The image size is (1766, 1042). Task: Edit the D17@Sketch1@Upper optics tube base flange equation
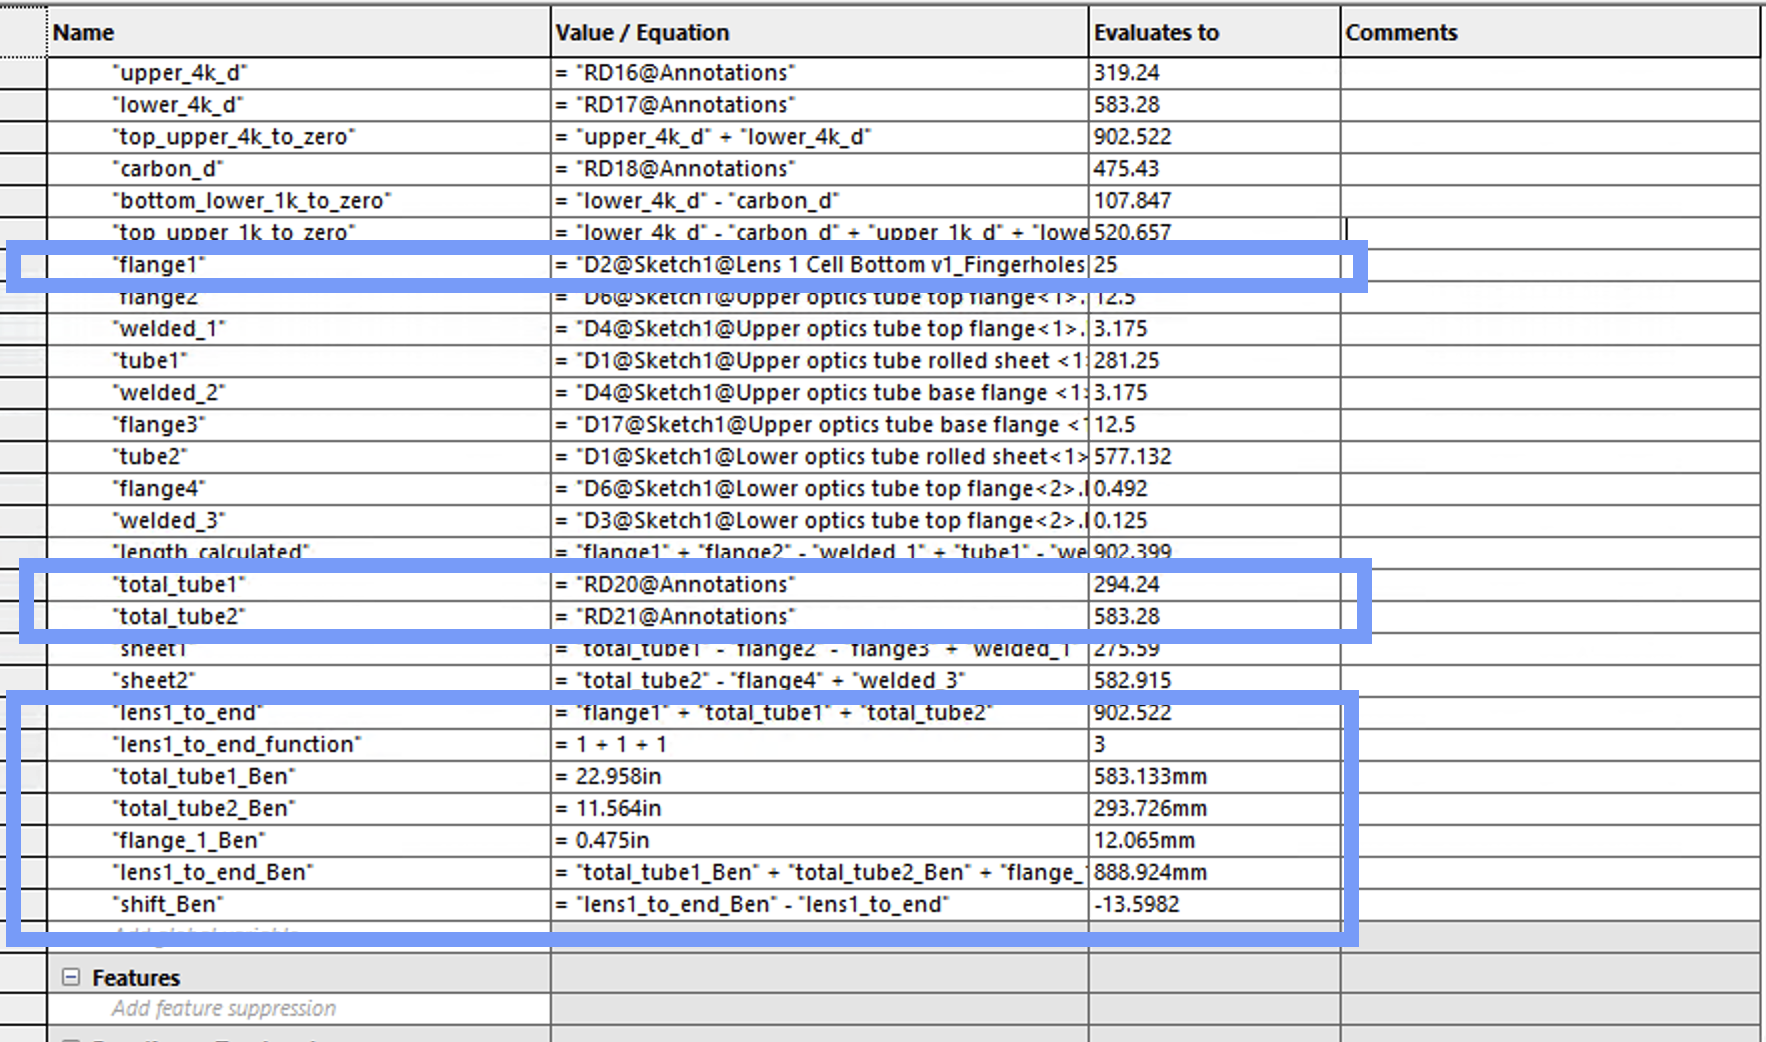point(819,425)
